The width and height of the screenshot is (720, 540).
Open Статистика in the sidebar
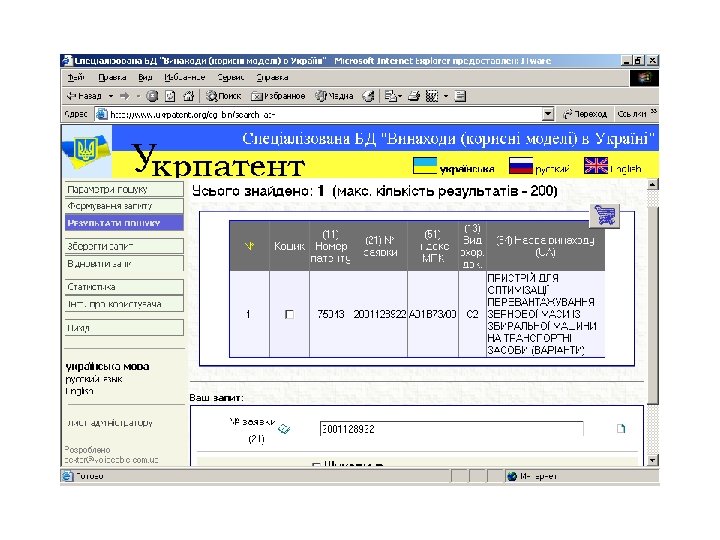[x=124, y=287]
